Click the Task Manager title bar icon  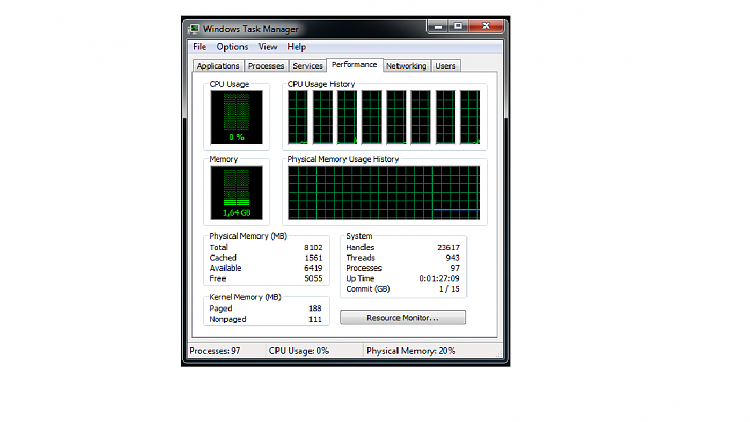(194, 29)
